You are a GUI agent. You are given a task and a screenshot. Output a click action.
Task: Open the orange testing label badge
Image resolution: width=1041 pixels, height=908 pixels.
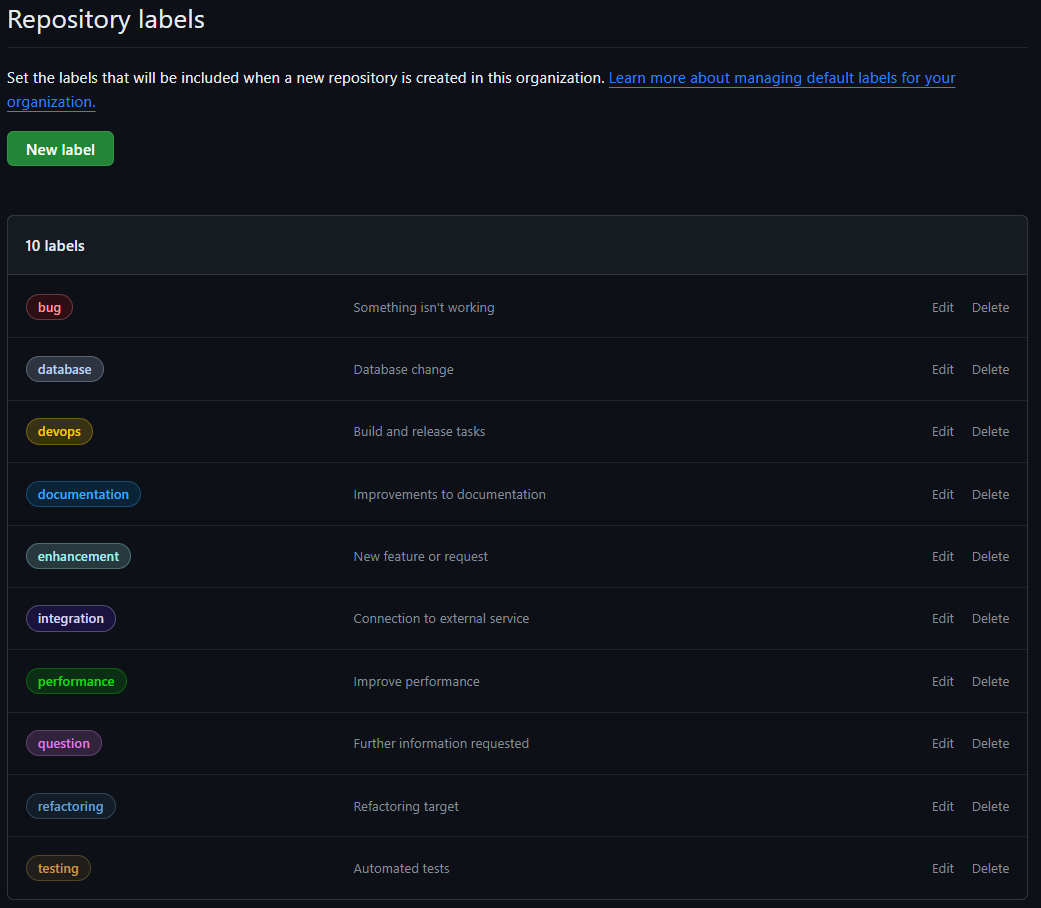pyautogui.click(x=58, y=868)
